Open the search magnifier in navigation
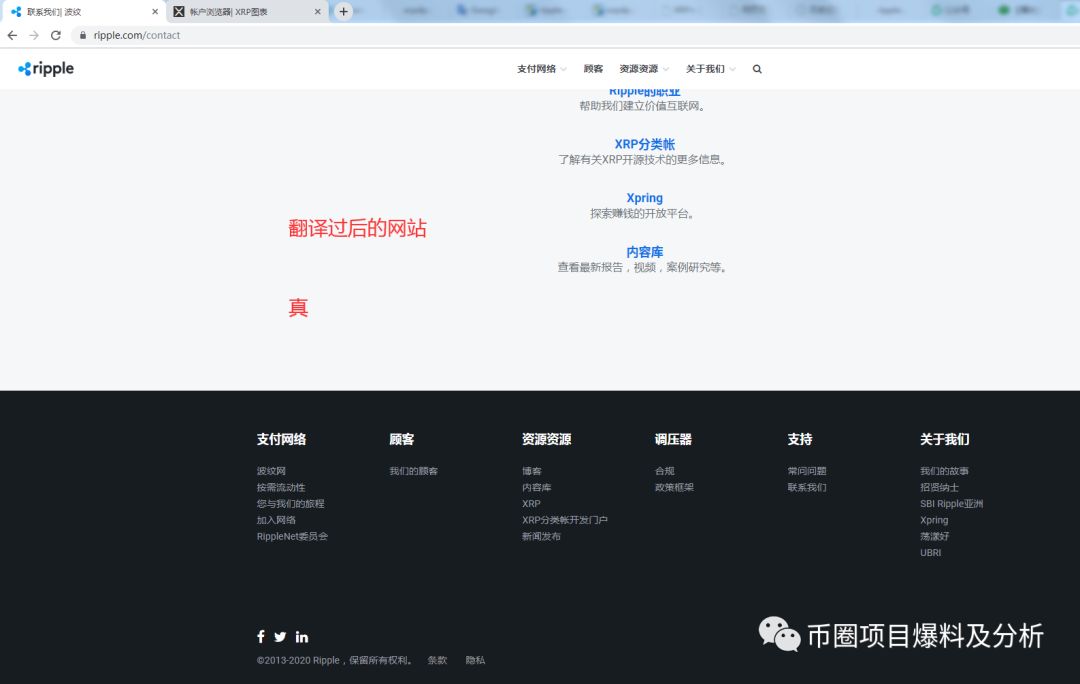This screenshot has width=1080, height=684. [x=757, y=69]
